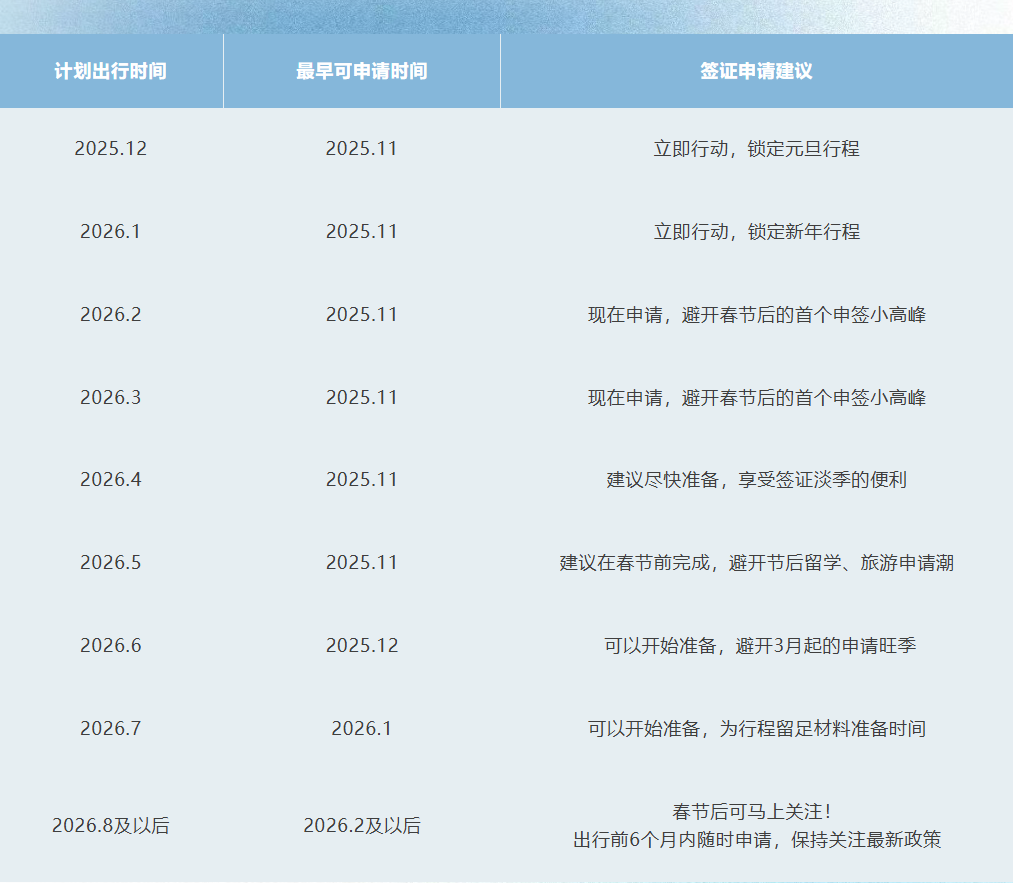This screenshot has width=1013, height=883.
Task: Select the 2026.2及以后 cell
Action: point(362,827)
